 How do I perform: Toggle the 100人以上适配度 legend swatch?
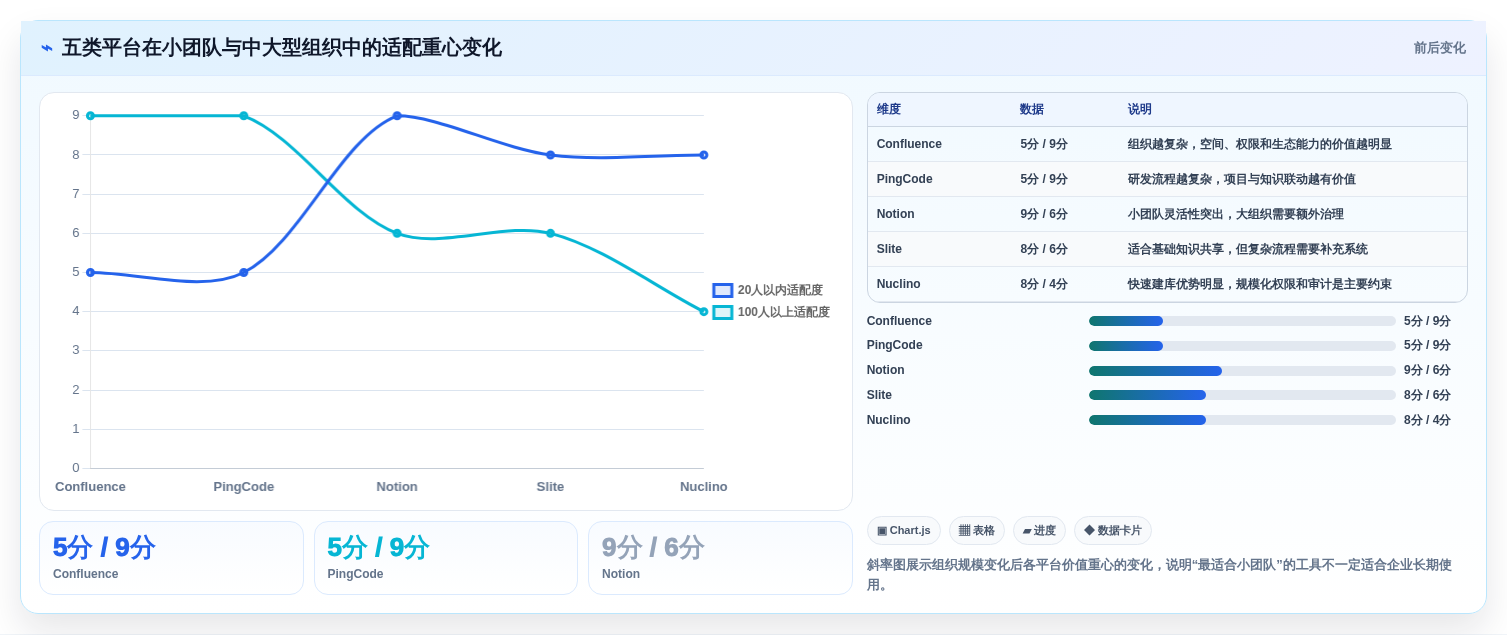[x=722, y=312]
